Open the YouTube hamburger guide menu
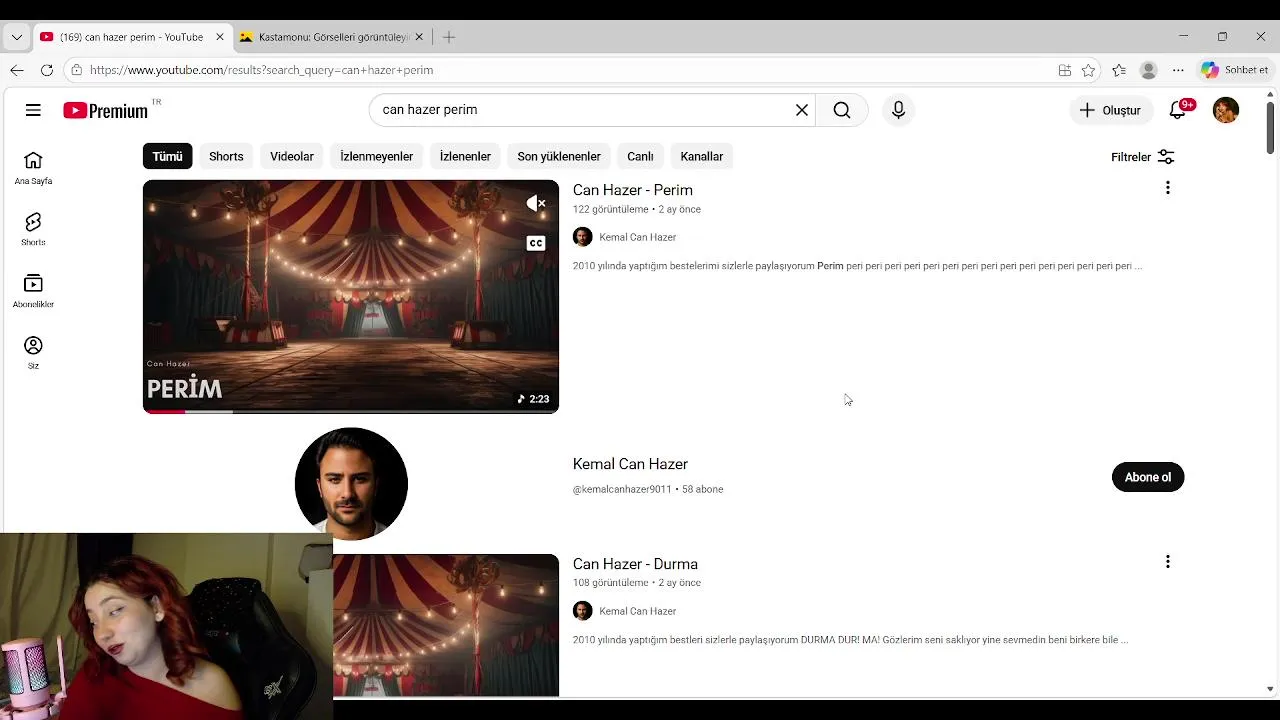The height and width of the screenshot is (720, 1280). click(33, 110)
